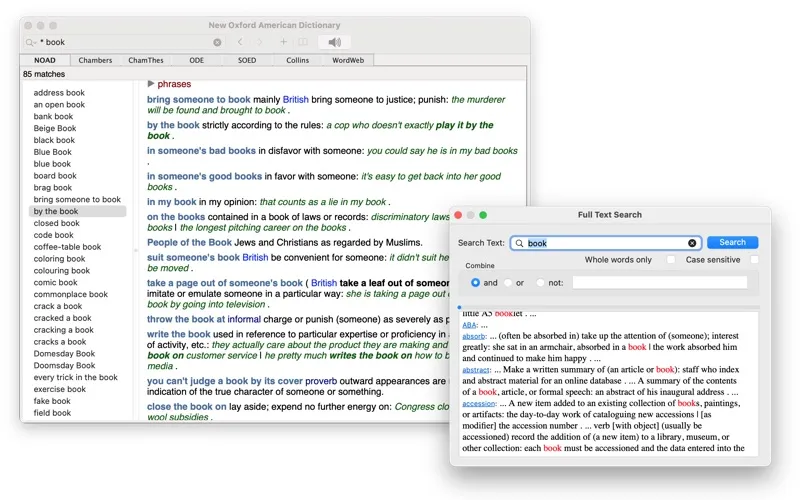800x500 pixels.
Task: Click the blue 'British' label after 'mainly'
Action: (x=295, y=99)
